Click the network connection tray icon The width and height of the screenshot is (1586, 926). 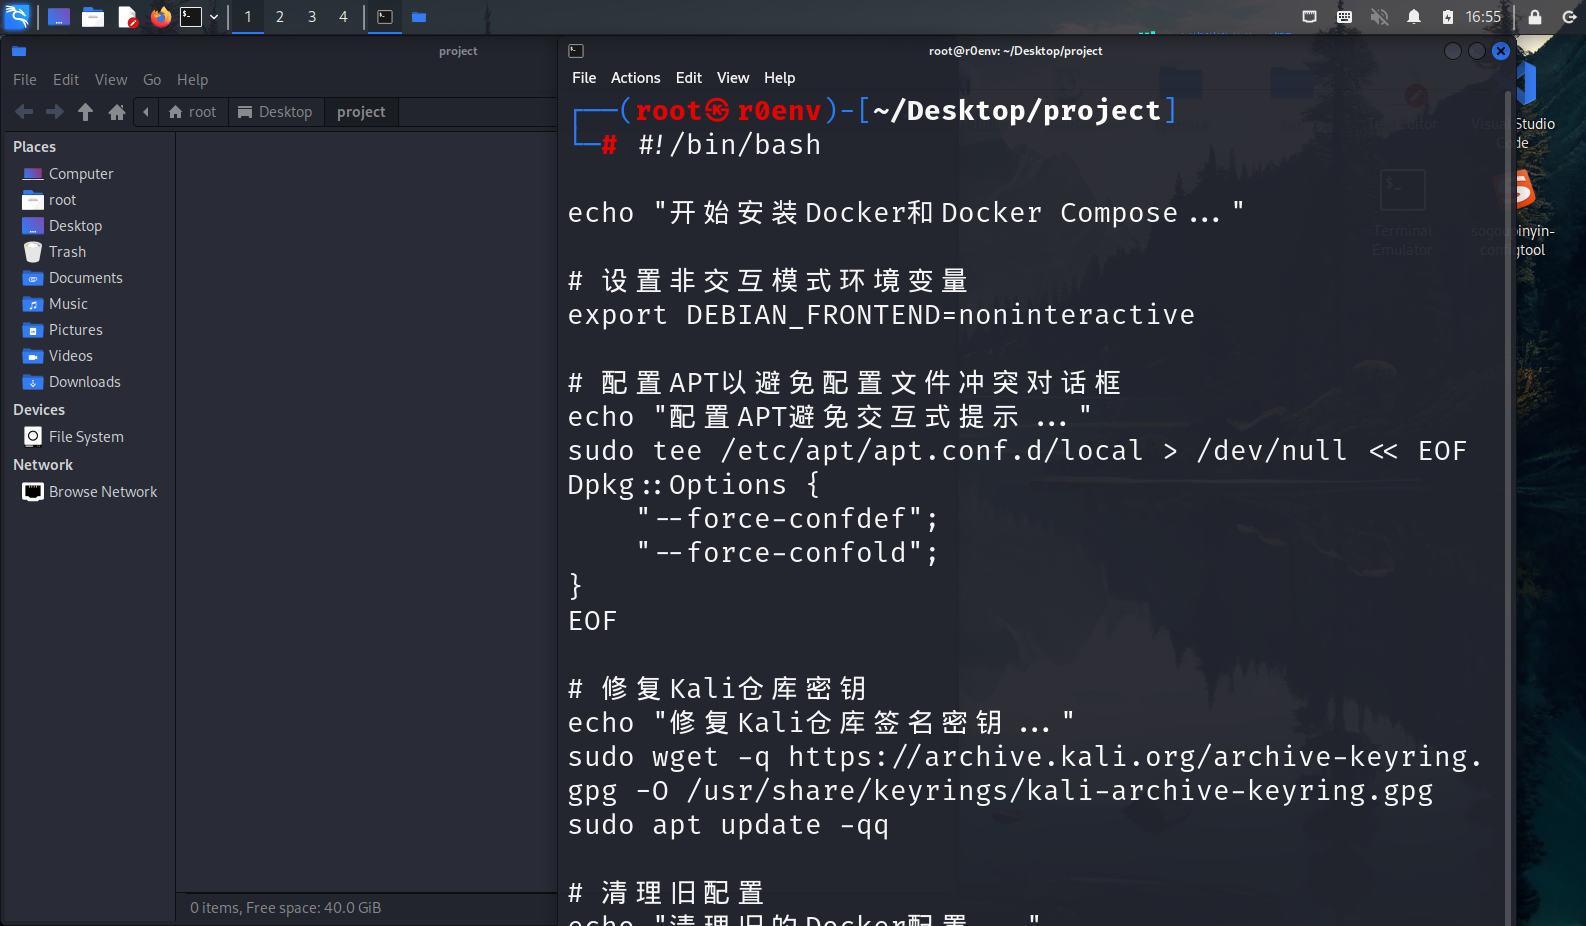[x=1309, y=17]
